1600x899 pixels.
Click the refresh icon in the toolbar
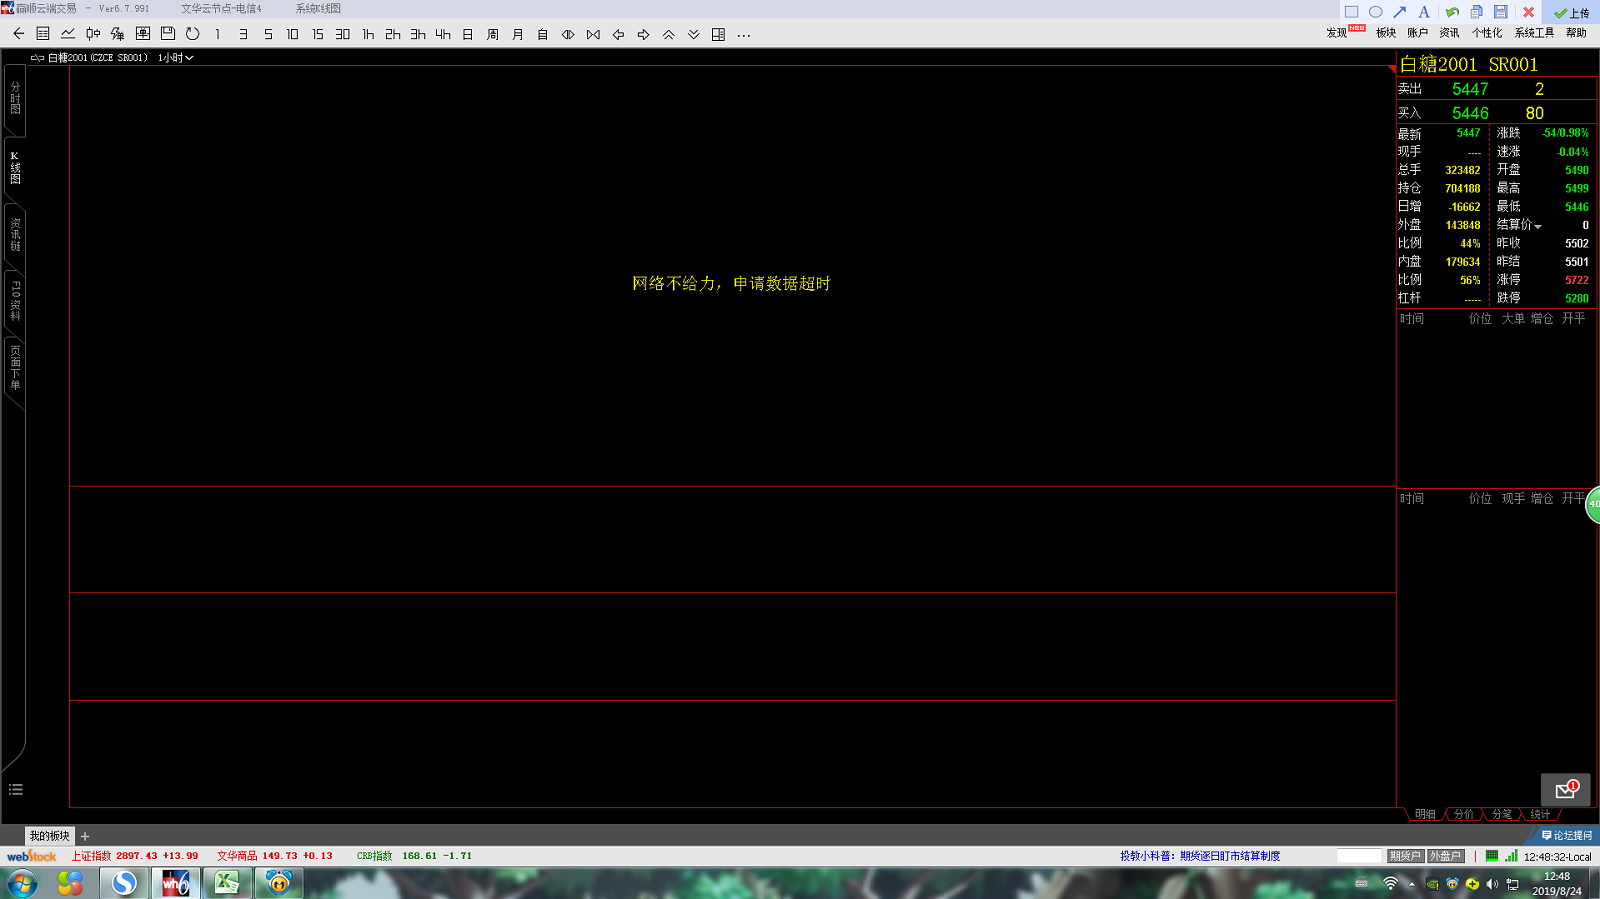pyautogui.click(x=193, y=34)
